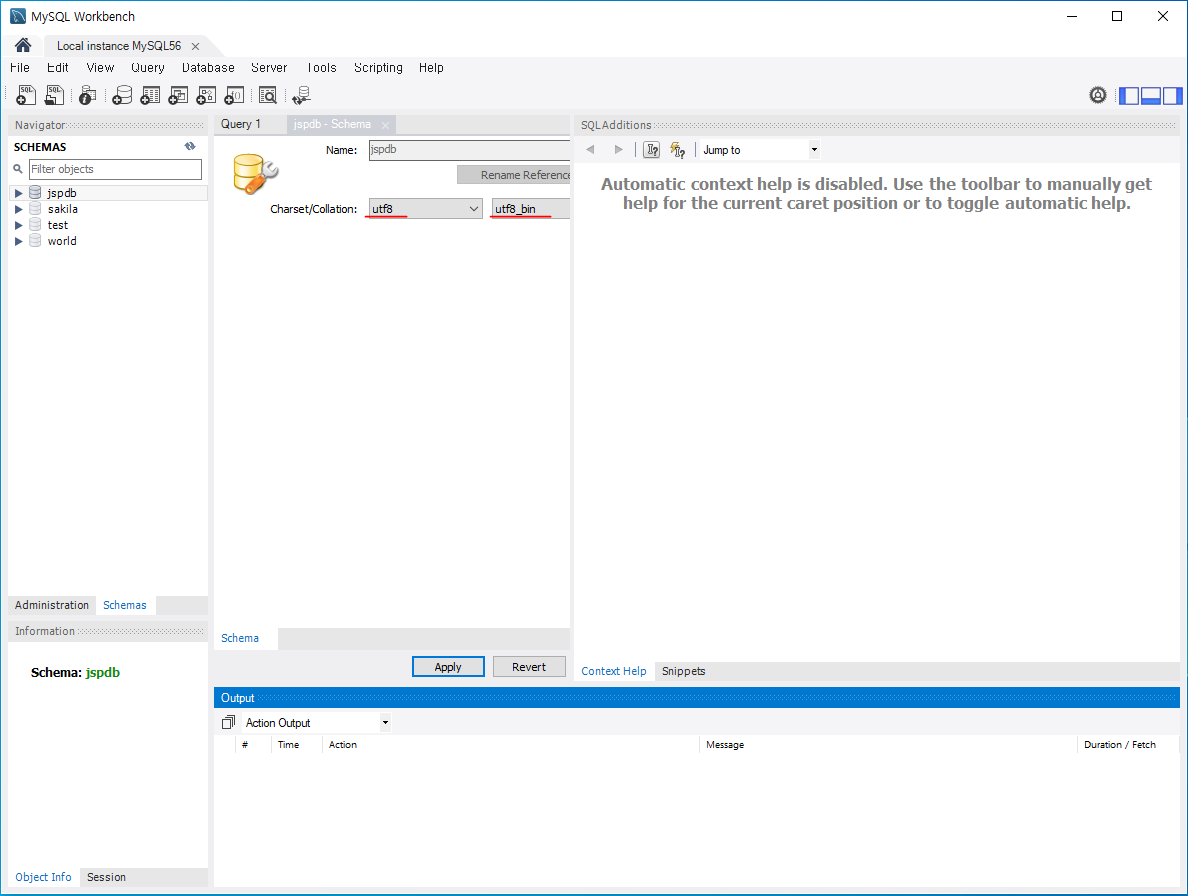The width and height of the screenshot is (1188, 896).
Task: Create a new table toolbar icon
Action: click(x=150, y=95)
